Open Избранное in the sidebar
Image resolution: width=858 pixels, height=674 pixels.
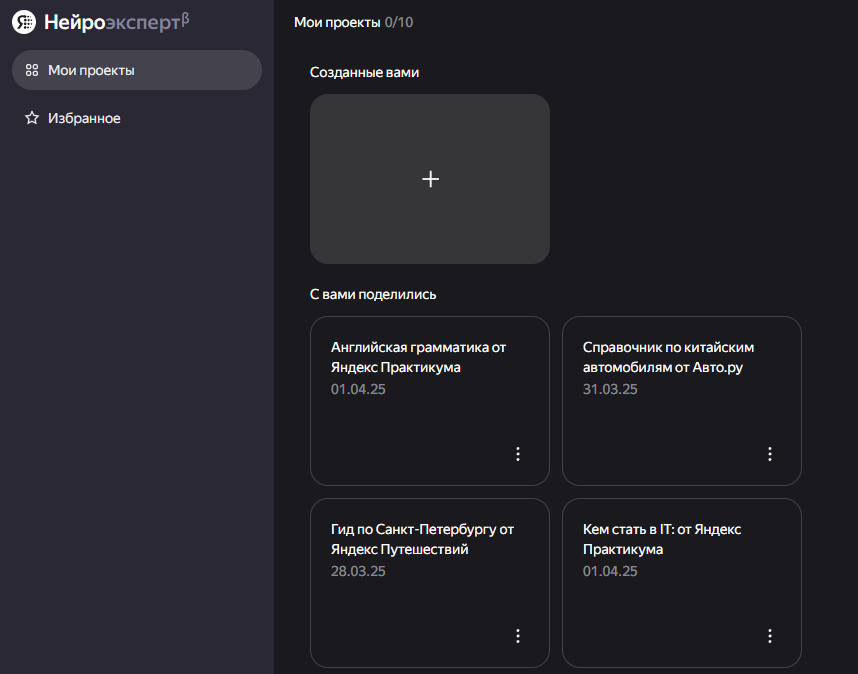click(137, 118)
